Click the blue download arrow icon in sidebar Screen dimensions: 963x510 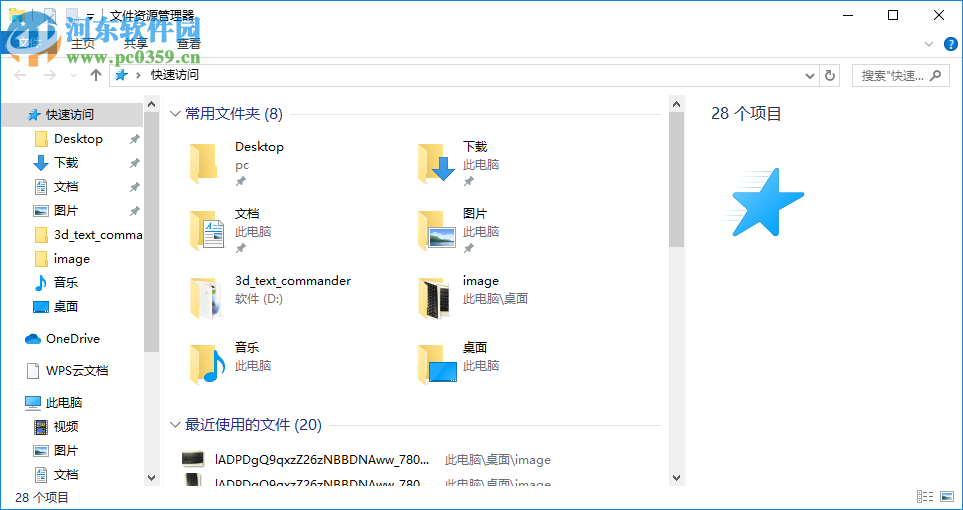(x=41, y=163)
